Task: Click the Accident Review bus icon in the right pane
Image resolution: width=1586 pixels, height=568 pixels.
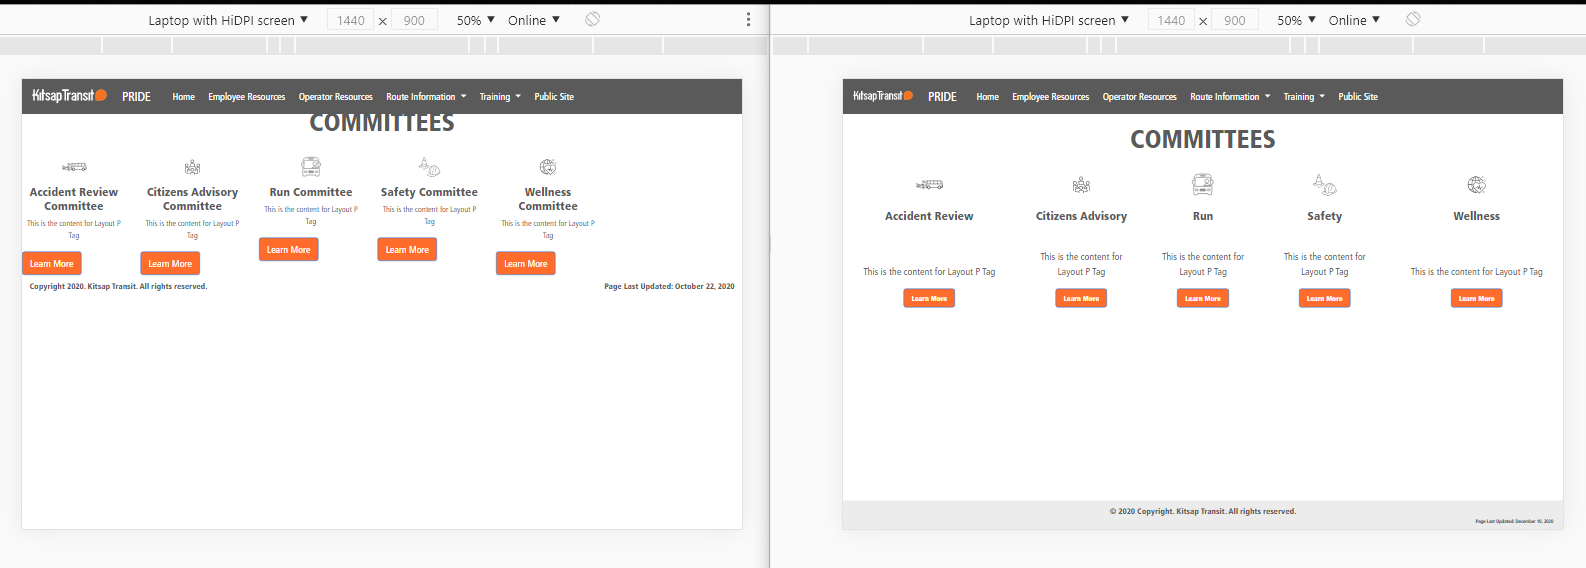Action: tap(929, 185)
